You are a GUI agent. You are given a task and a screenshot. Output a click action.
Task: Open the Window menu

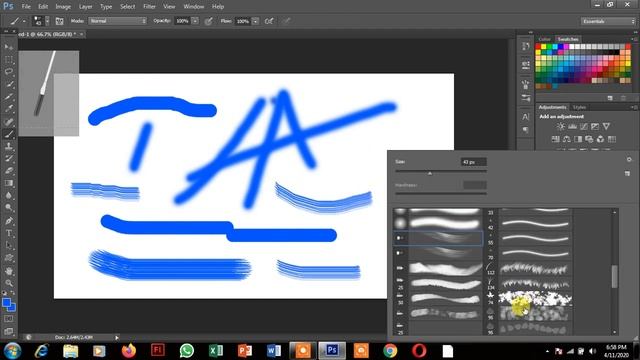(193, 7)
